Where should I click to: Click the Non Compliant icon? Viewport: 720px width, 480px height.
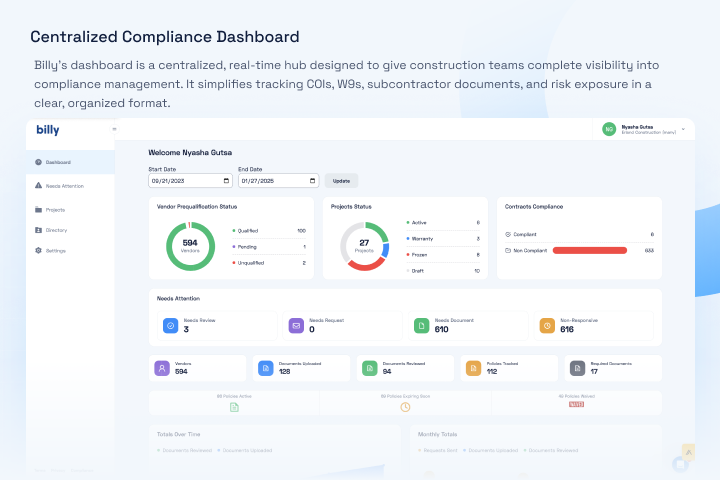coord(508,250)
